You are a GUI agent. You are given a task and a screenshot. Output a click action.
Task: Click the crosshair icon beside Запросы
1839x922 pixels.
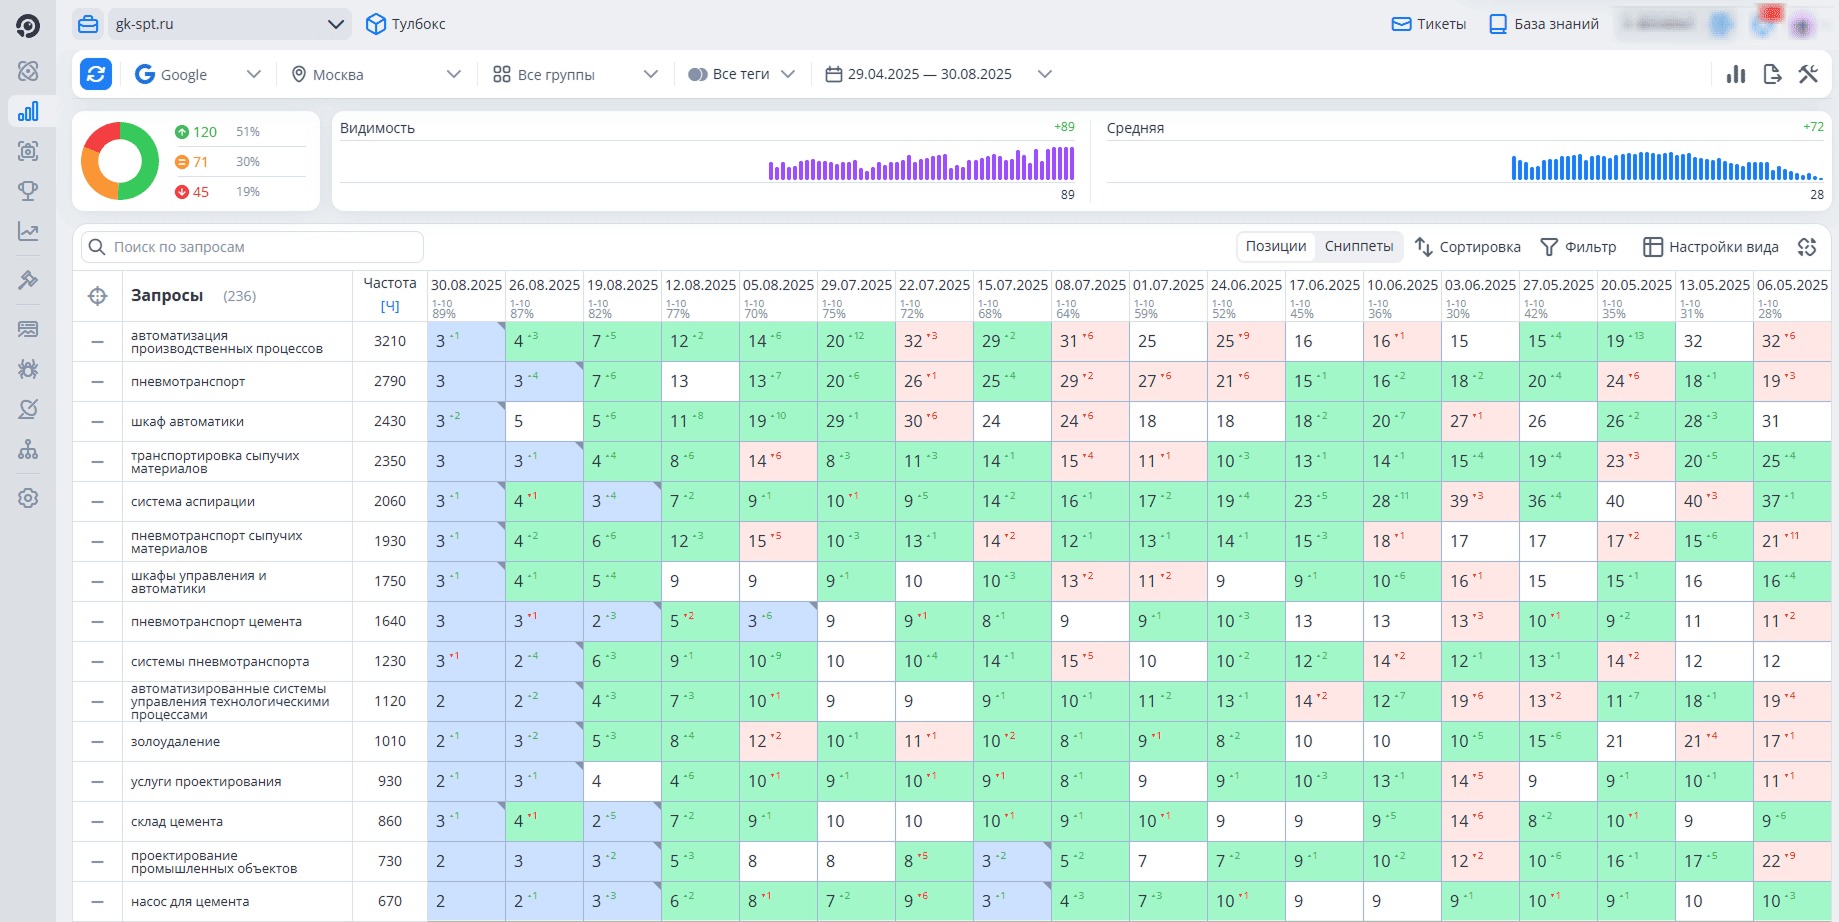[x=97, y=296]
